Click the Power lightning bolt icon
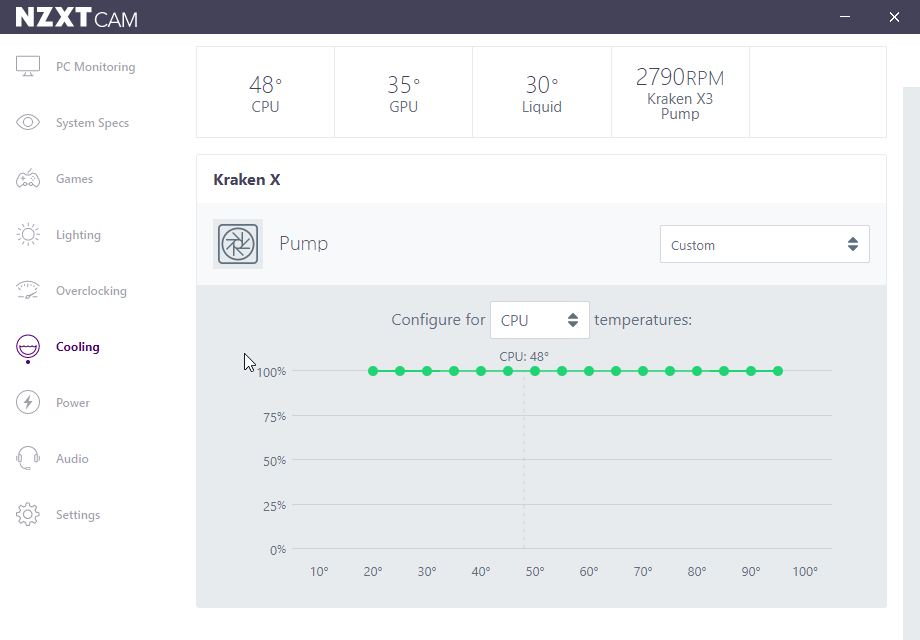 point(28,403)
